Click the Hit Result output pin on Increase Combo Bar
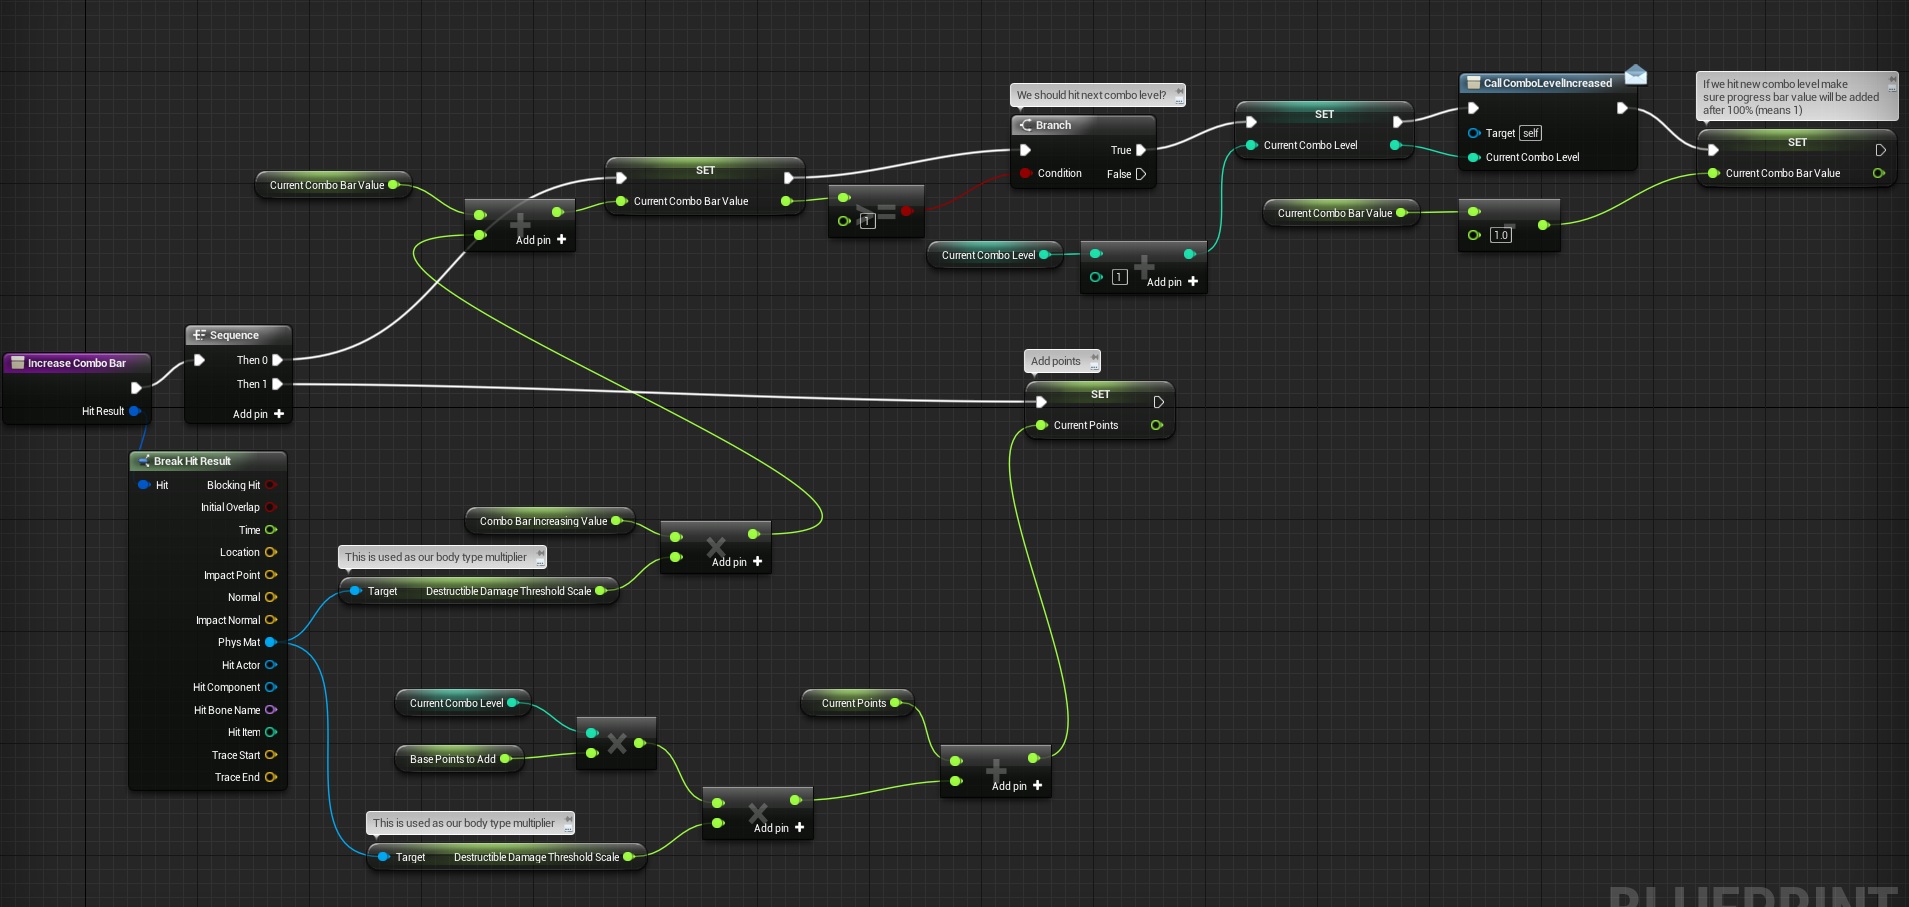Image resolution: width=1909 pixels, height=907 pixels. pyautogui.click(x=135, y=411)
